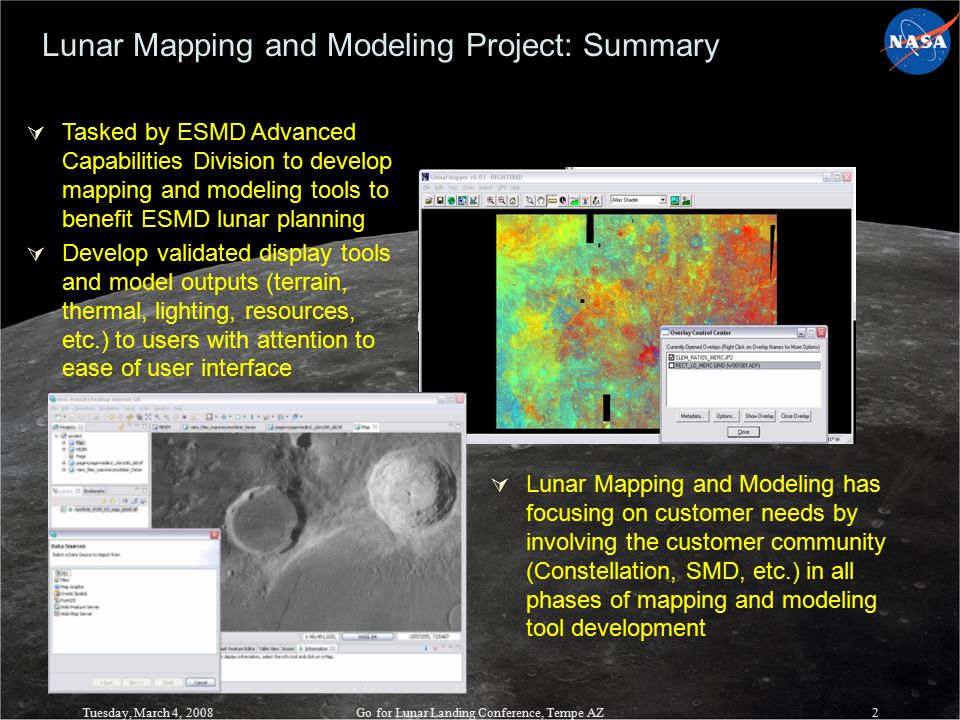This screenshot has height=720, width=960.
Task: Toggle the RECT_LO_MERC GRID overlay checkbox
Action: (x=672, y=366)
